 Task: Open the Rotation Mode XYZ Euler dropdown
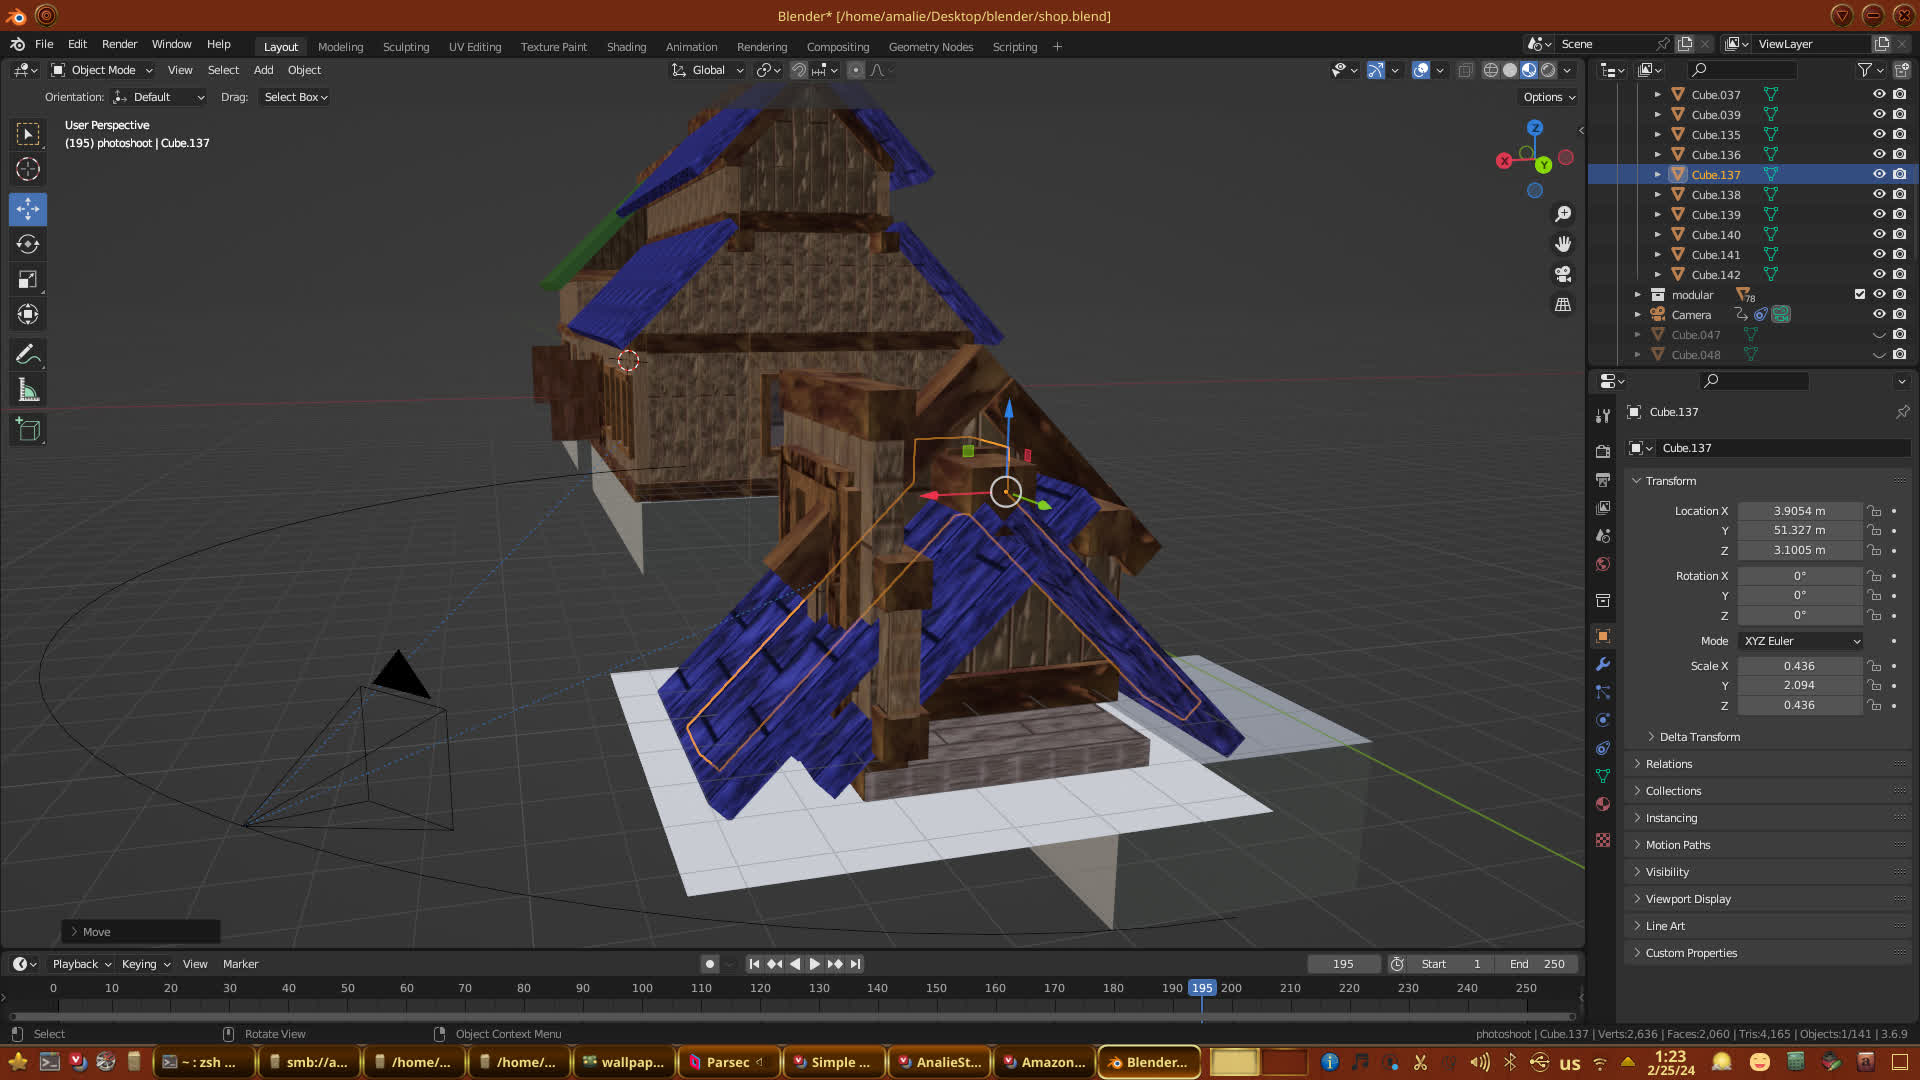[x=1801, y=641]
